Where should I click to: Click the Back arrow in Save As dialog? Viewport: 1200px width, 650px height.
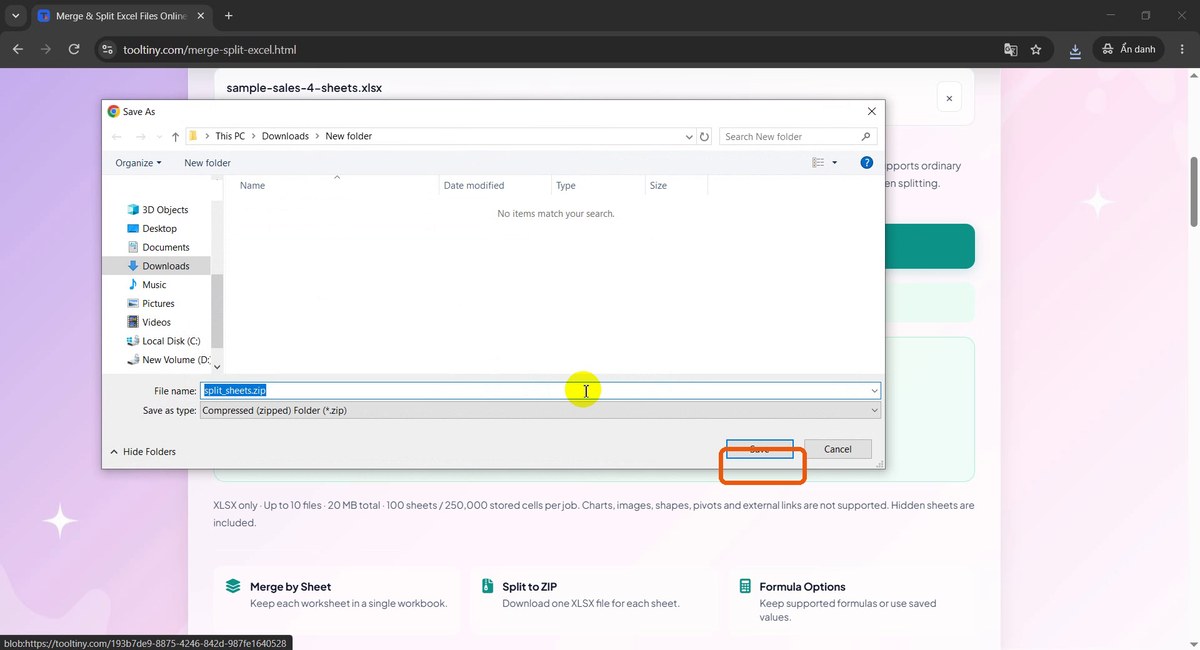(x=117, y=136)
